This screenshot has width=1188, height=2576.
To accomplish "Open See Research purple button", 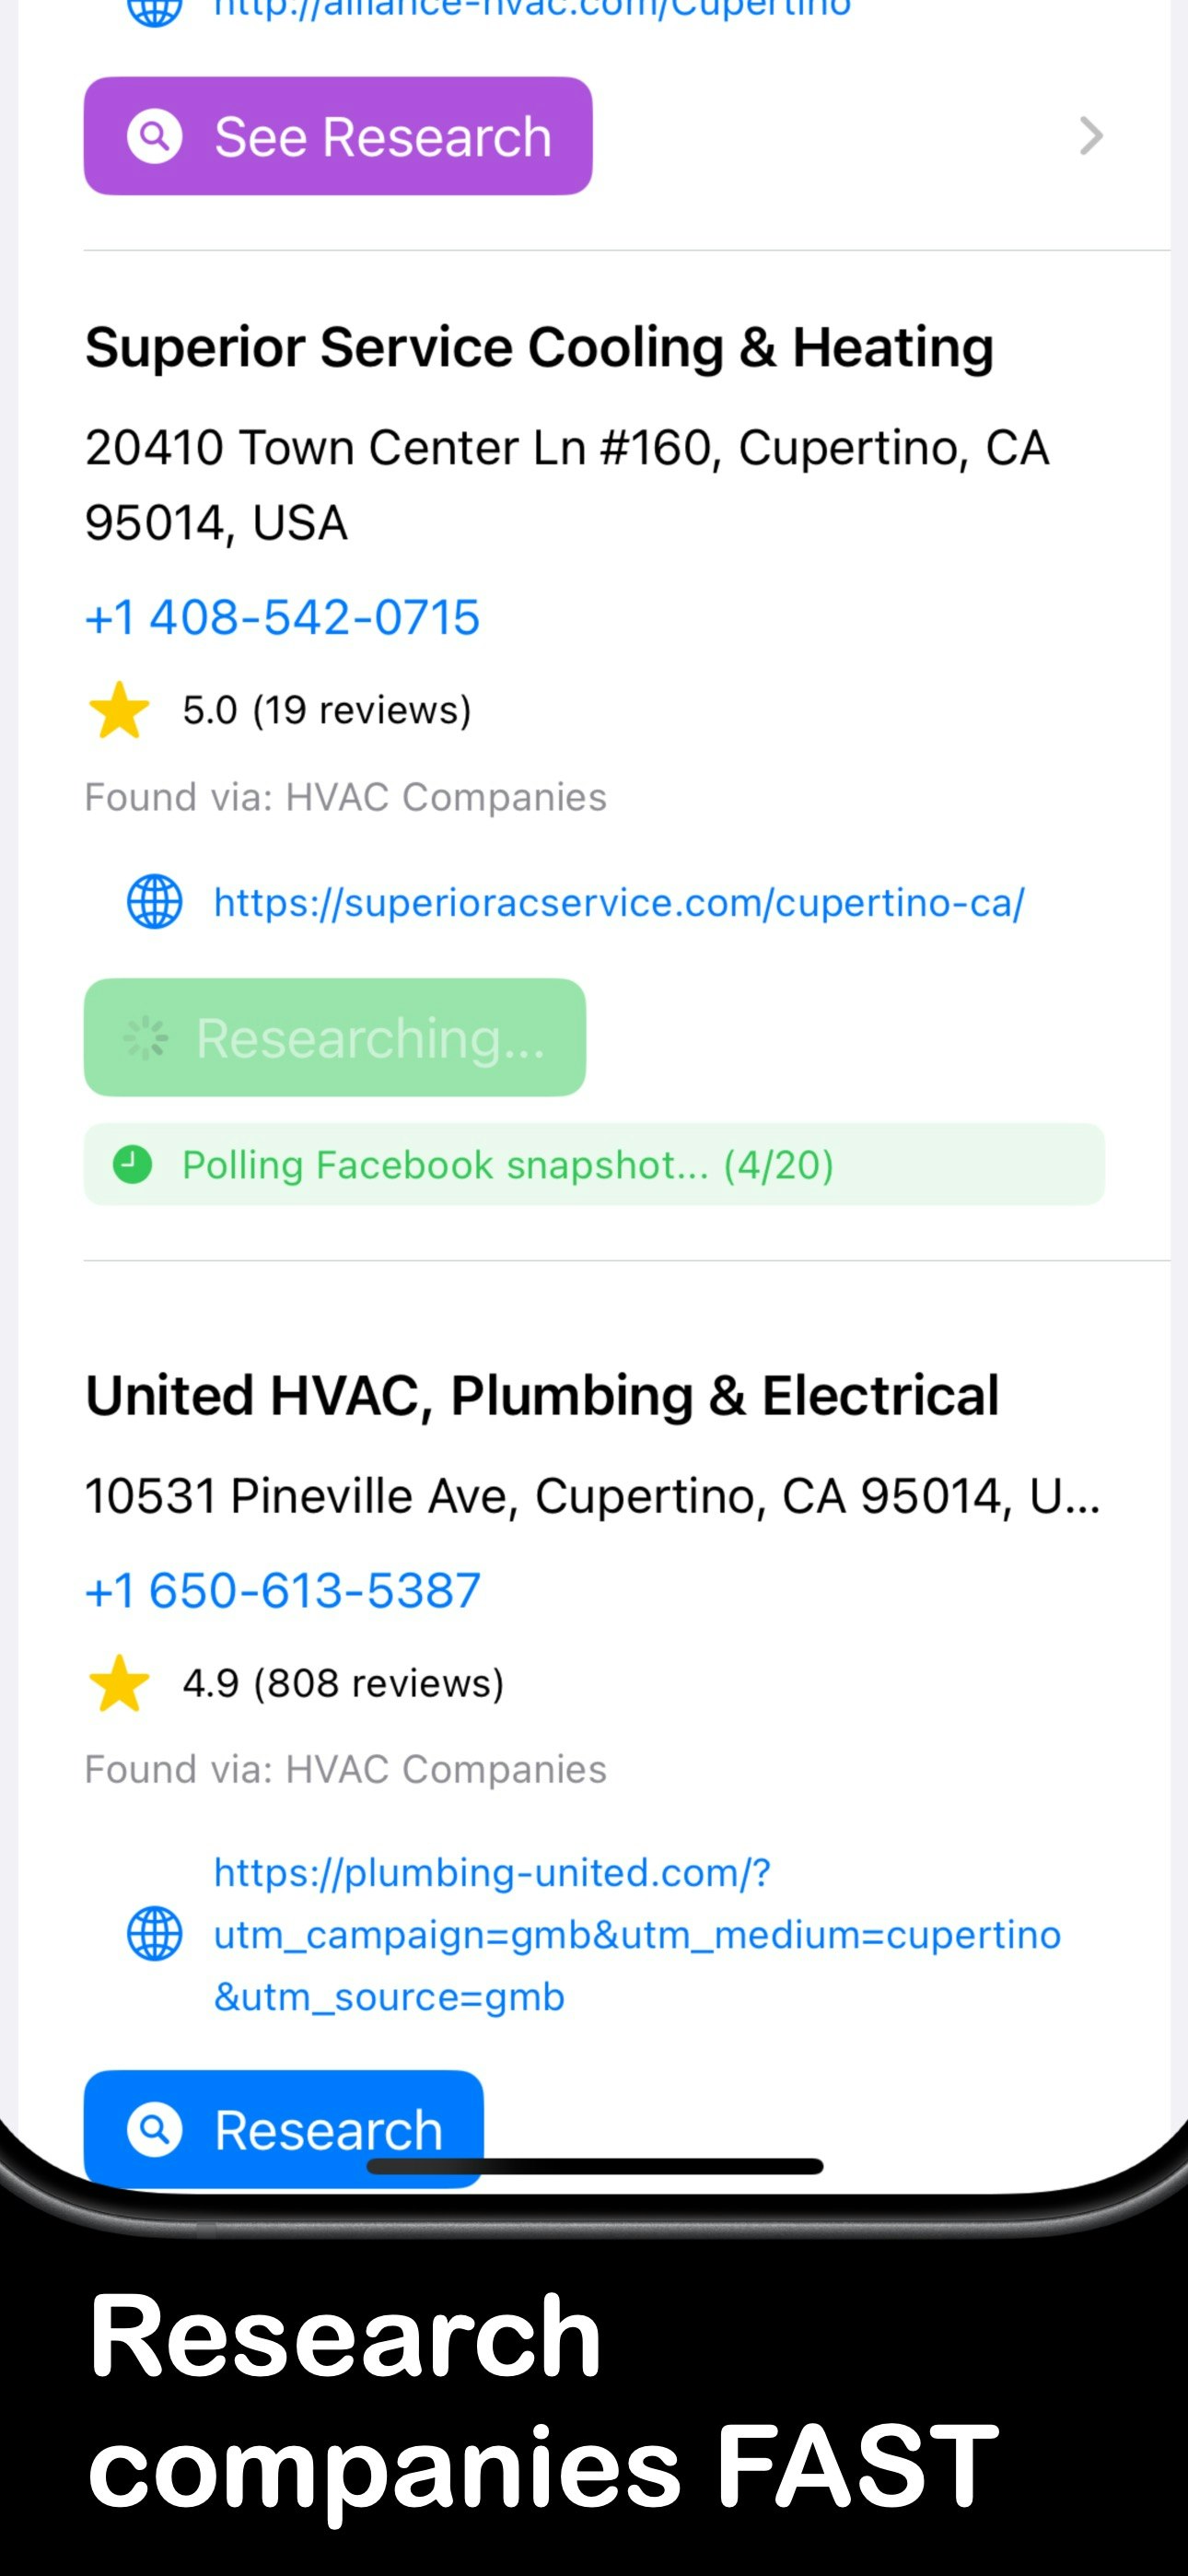I will pyautogui.click(x=338, y=136).
